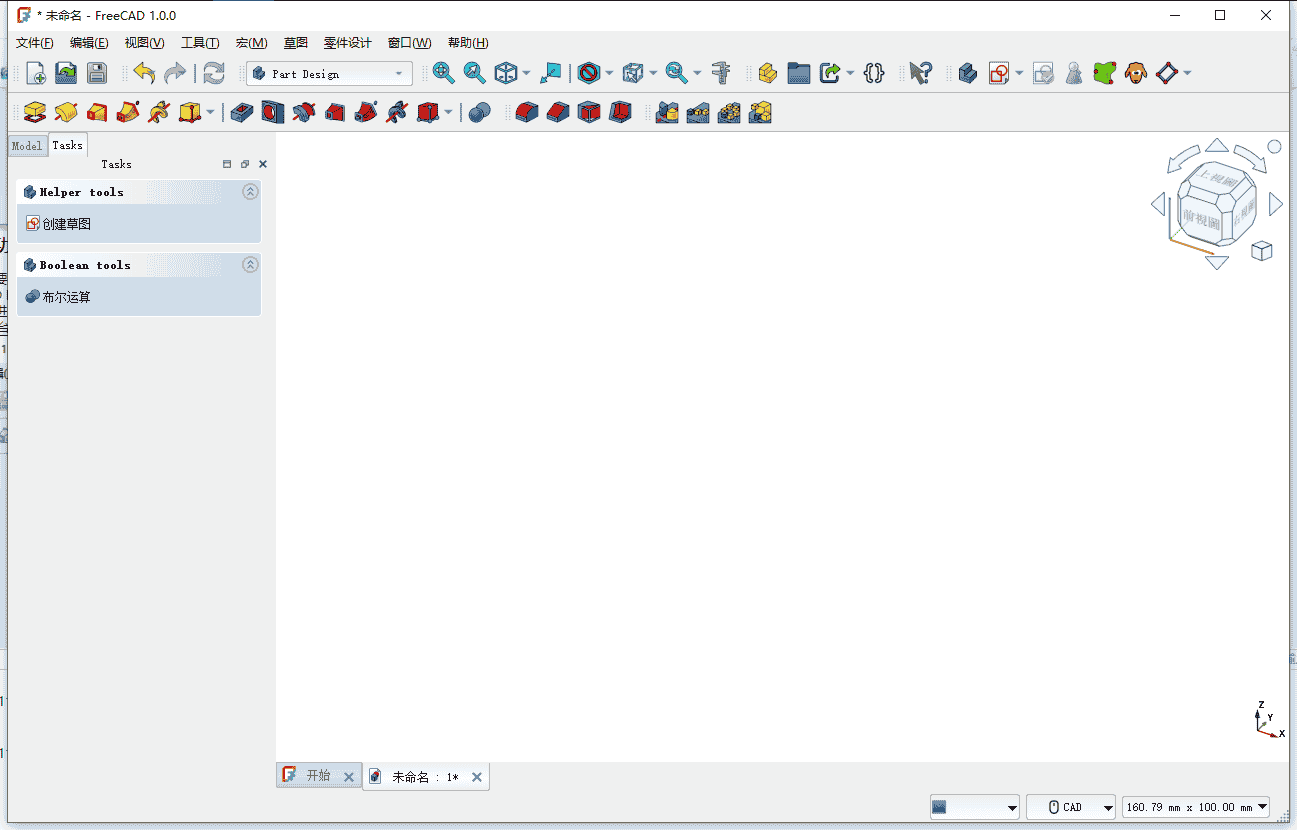Open the 编辑(E) menu
Viewport: 1297px width, 830px height.
click(x=89, y=43)
